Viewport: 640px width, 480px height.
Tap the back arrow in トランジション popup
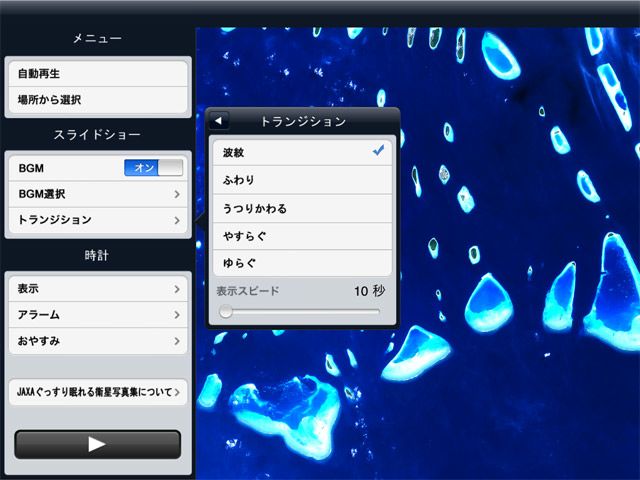click(218, 121)
